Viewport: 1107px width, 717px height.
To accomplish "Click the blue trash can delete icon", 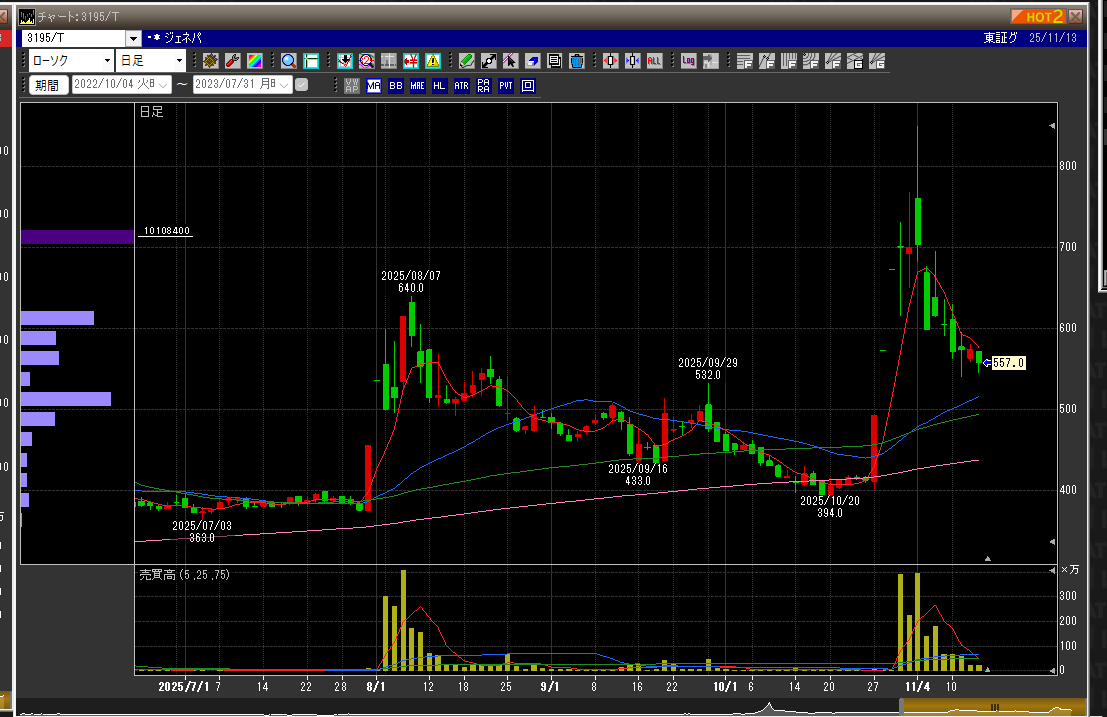I will [x=576, y=61].
